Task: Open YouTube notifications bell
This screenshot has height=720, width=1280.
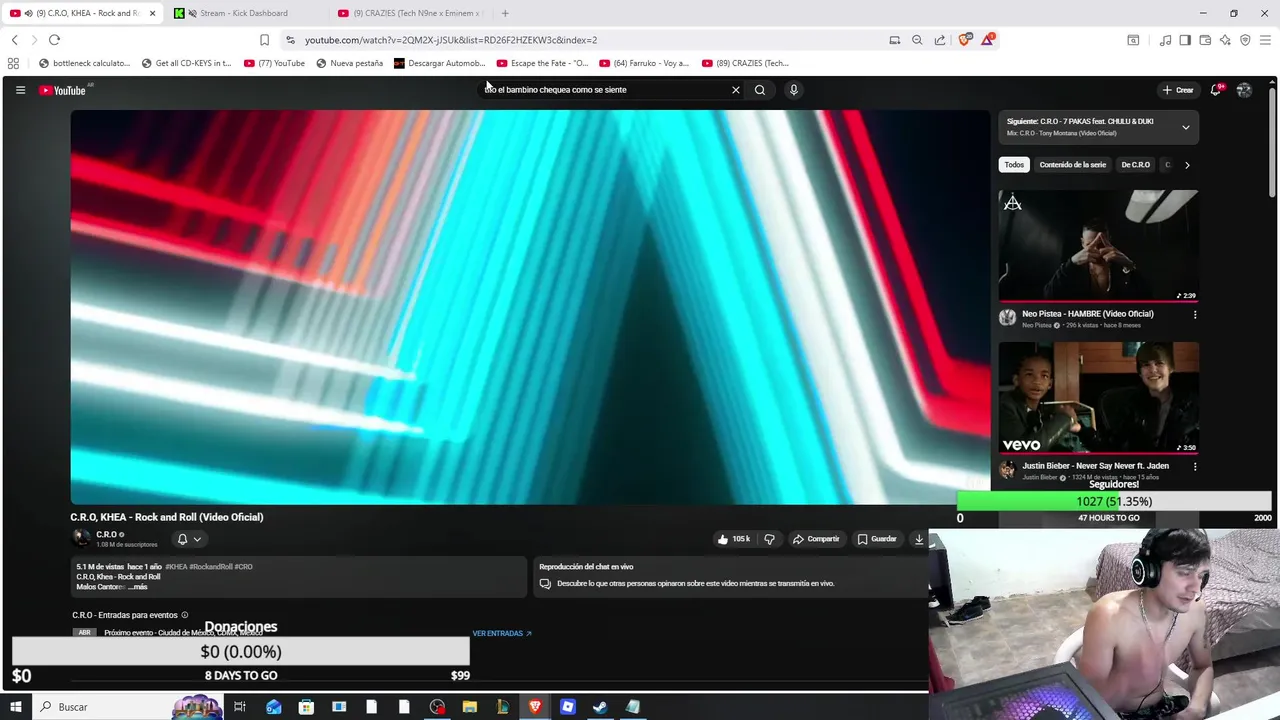Action: tap(1216, 90)
